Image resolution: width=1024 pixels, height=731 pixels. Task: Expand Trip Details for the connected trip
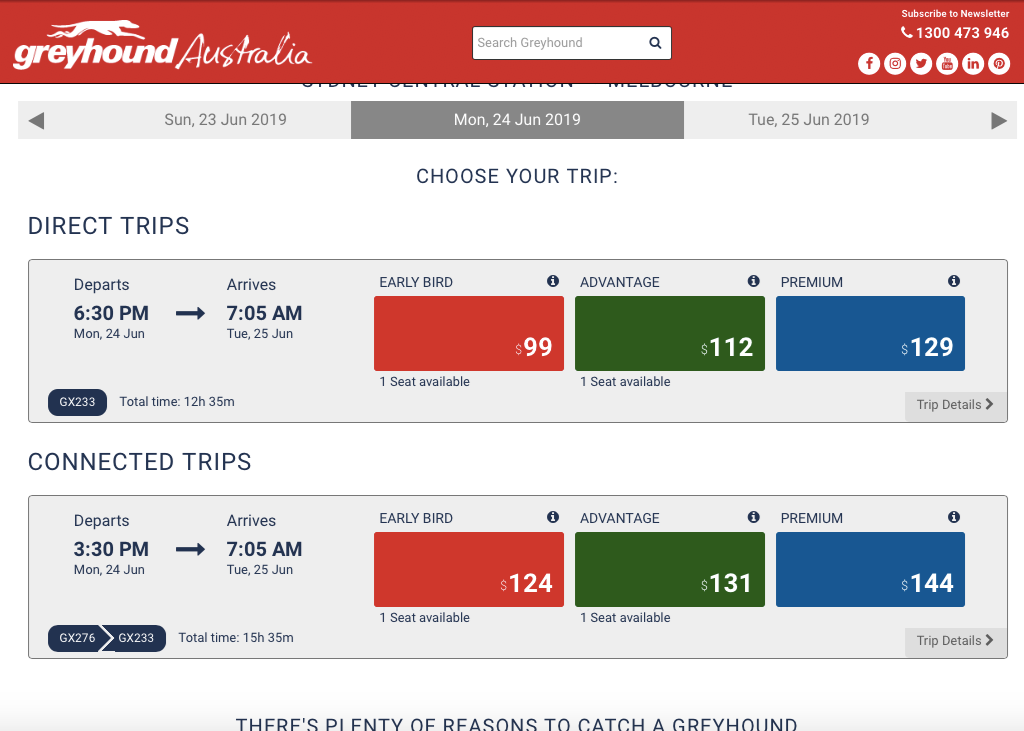[955, 641]
